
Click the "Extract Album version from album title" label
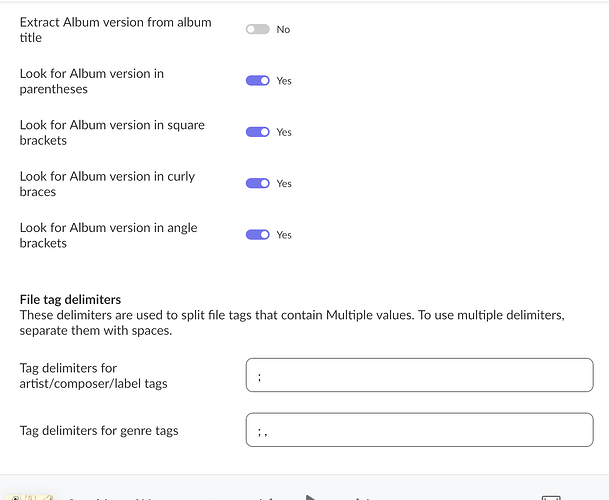coord(115,30)
